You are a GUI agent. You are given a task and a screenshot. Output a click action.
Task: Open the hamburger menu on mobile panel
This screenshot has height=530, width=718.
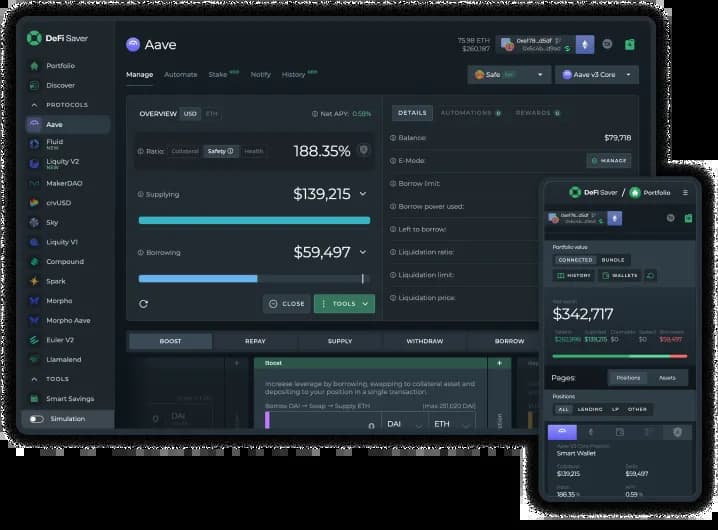(x=685, y=192)
